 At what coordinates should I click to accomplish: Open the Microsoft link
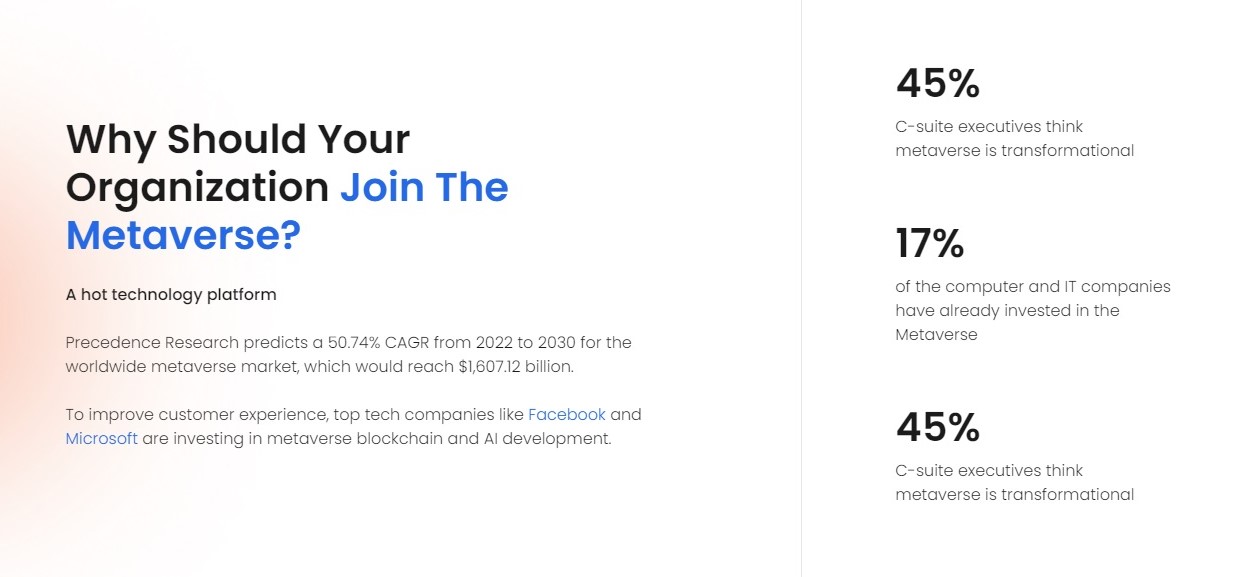coord(102,438)
